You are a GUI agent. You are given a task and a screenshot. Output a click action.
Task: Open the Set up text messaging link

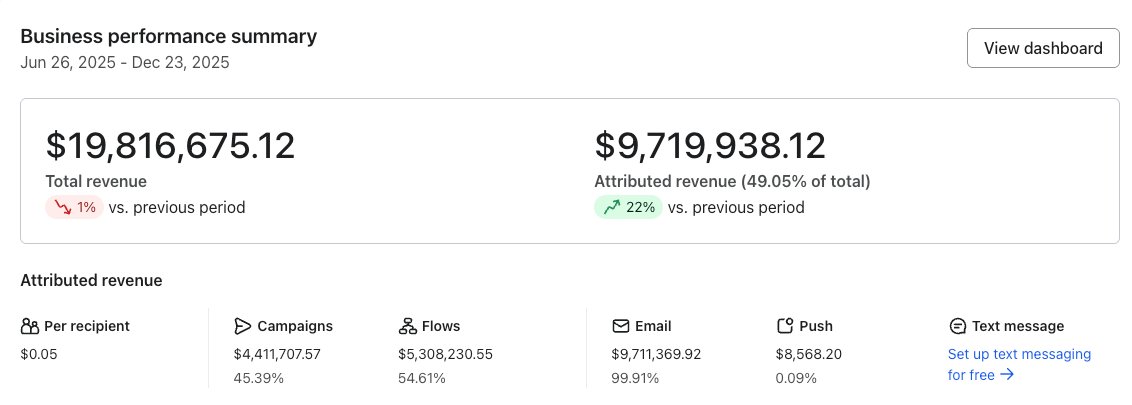point(1019,354)
